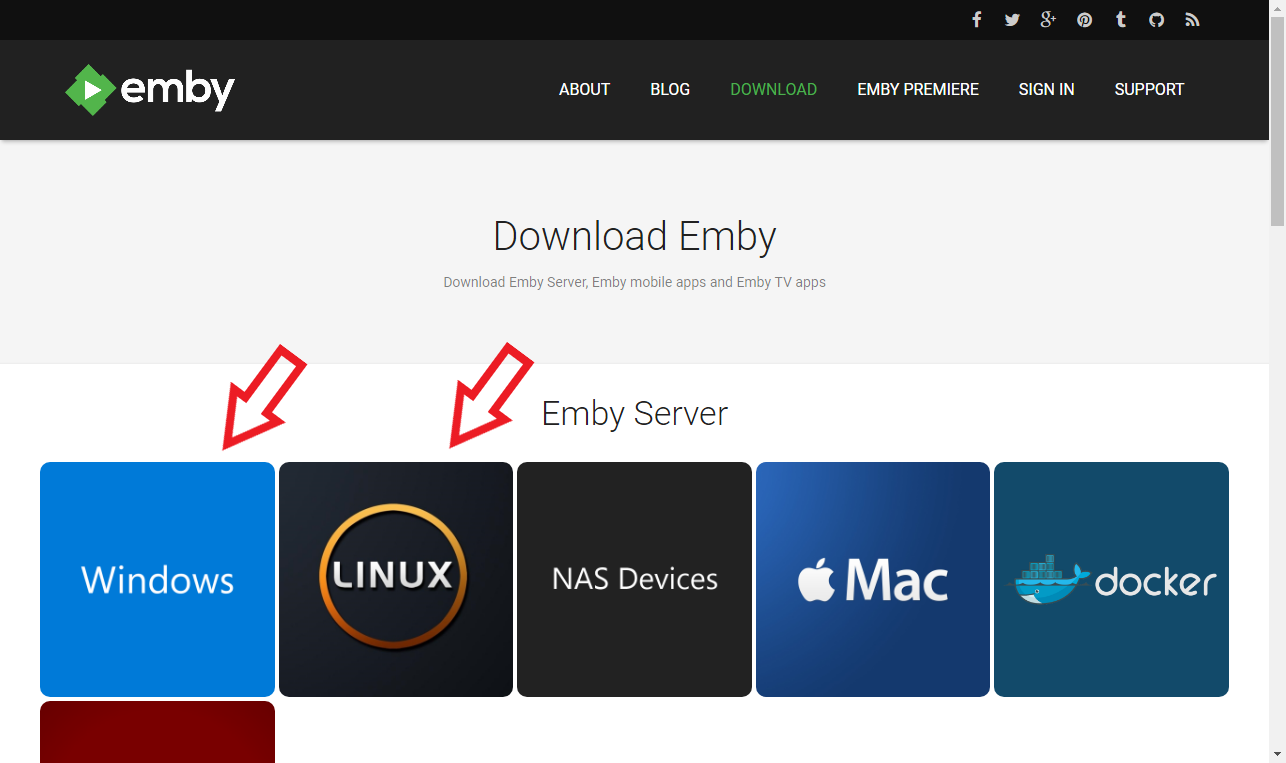Click the scrollbar down arrow
Viewport: 1286px width, 763px height.
(1277, 754)
